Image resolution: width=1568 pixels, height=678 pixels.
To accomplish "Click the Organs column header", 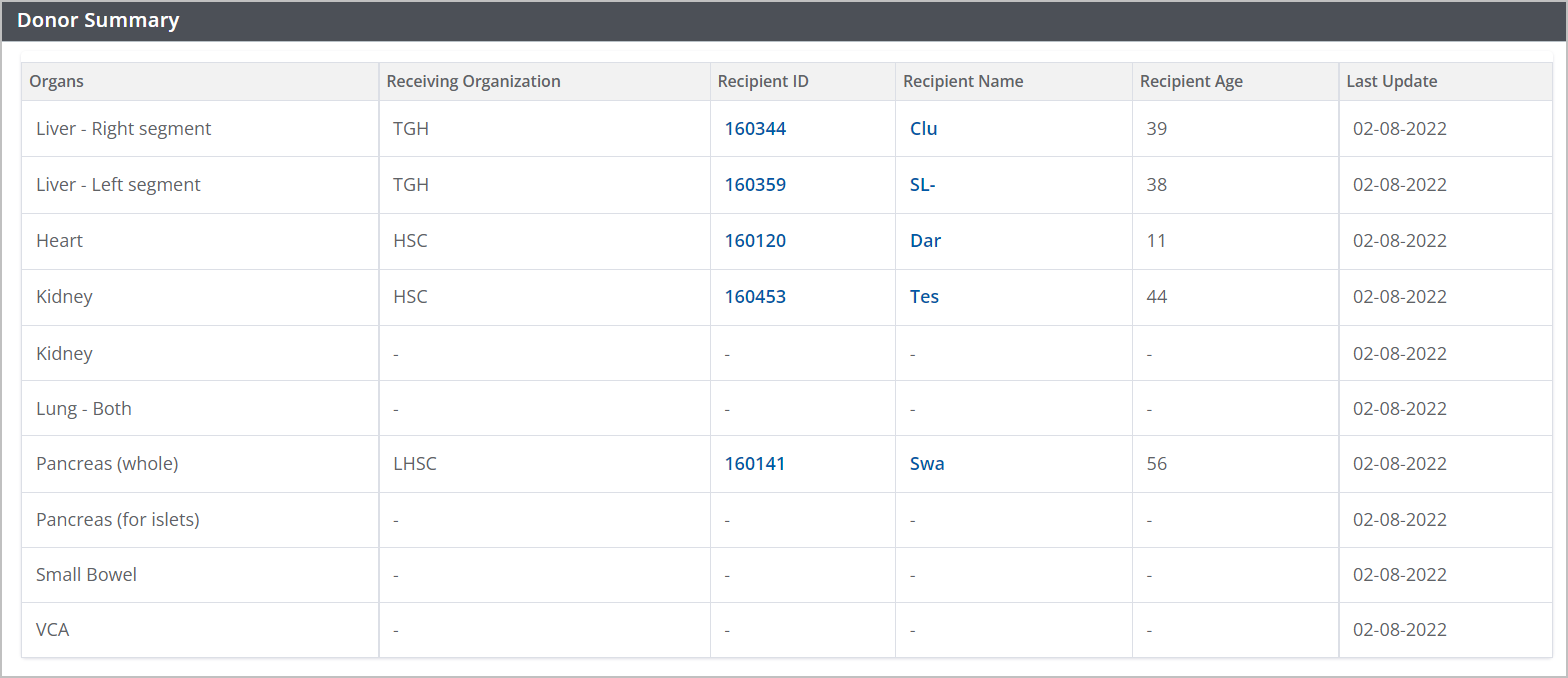I will (56, 82).
